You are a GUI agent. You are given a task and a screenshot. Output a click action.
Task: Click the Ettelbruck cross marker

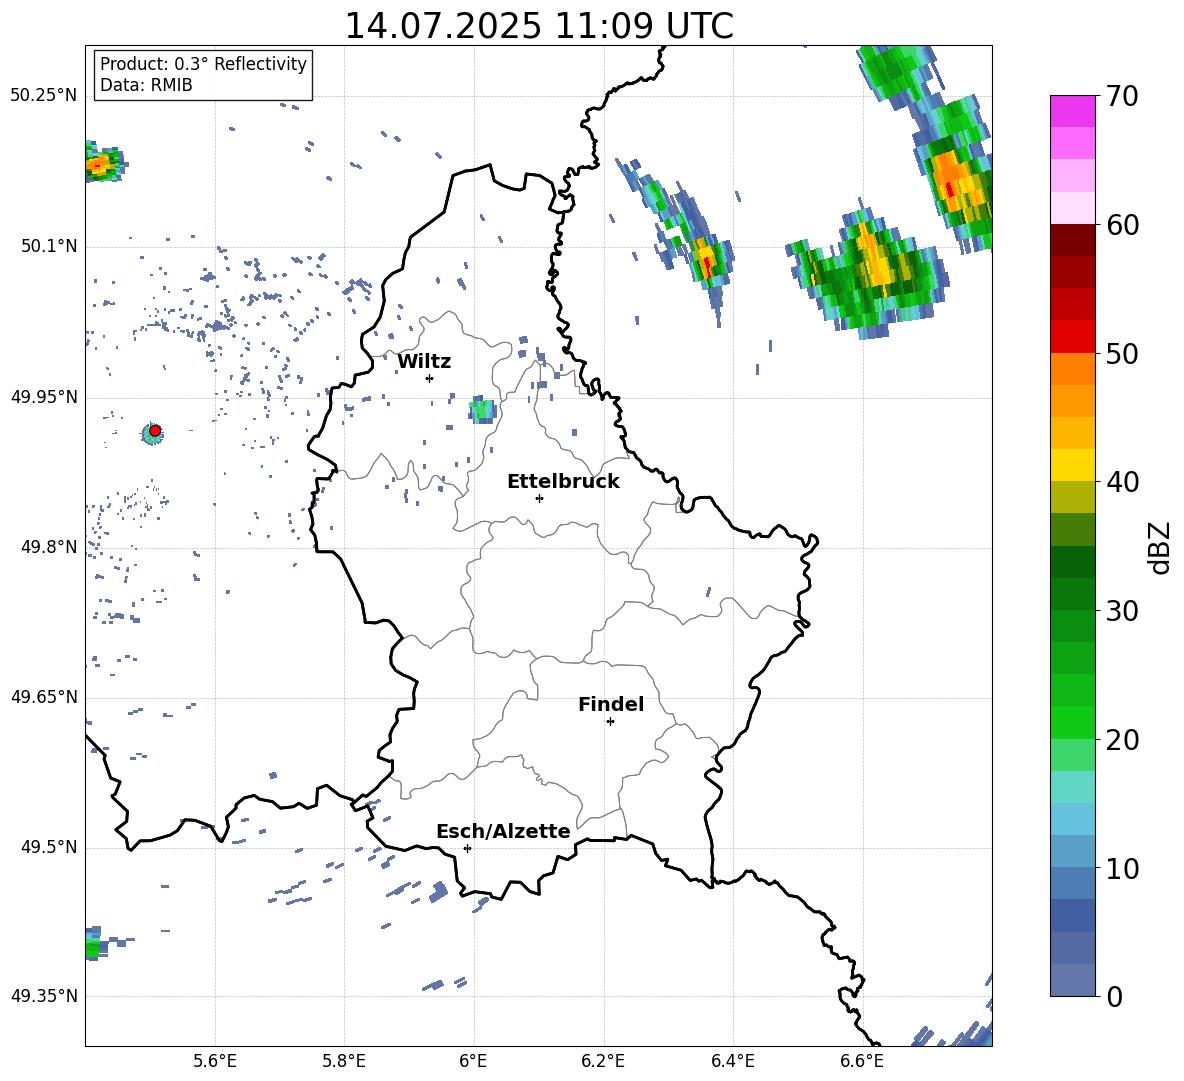point(539,498)
